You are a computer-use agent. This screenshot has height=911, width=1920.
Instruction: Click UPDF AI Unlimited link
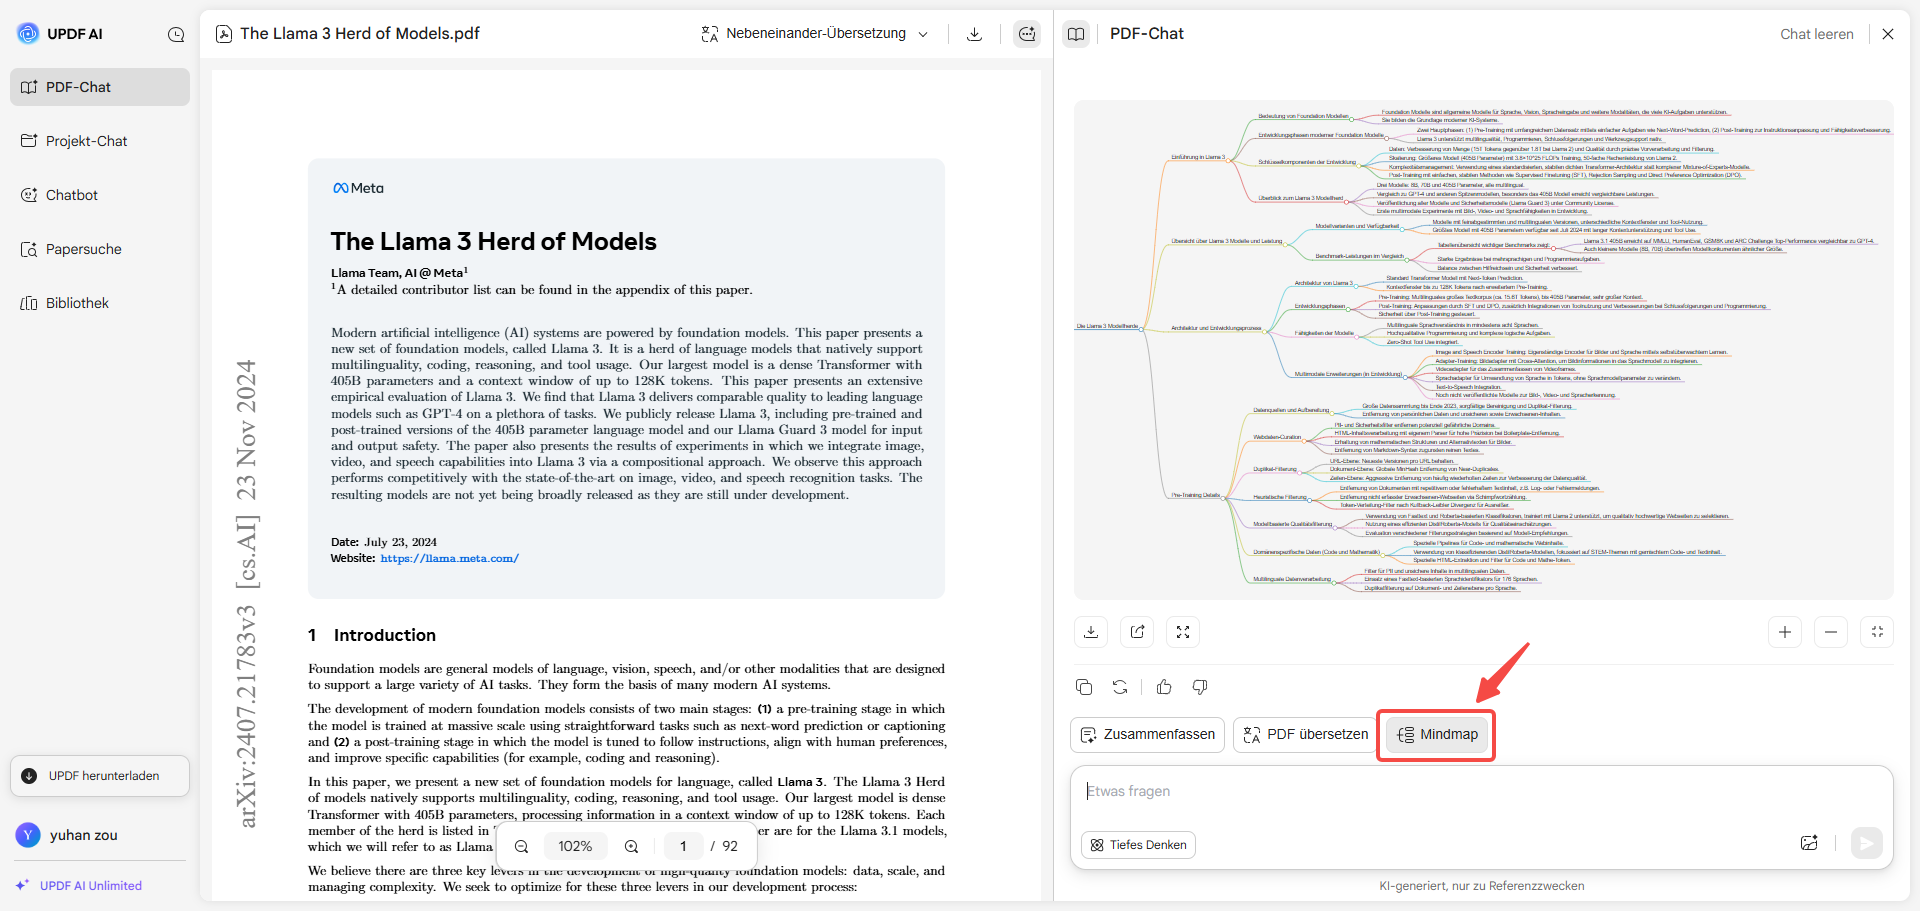point(79,886)
